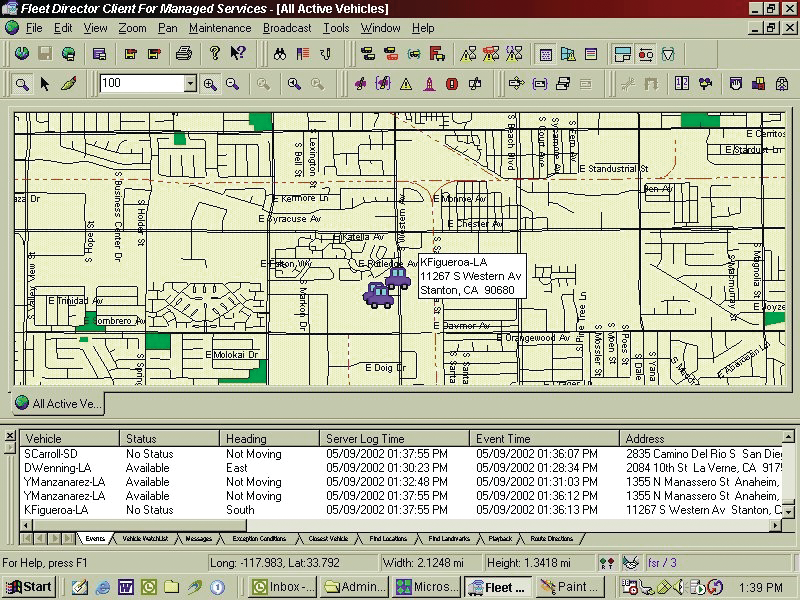
Task: Click the Print toolbar icon
Action: click(x=184, y=52)
